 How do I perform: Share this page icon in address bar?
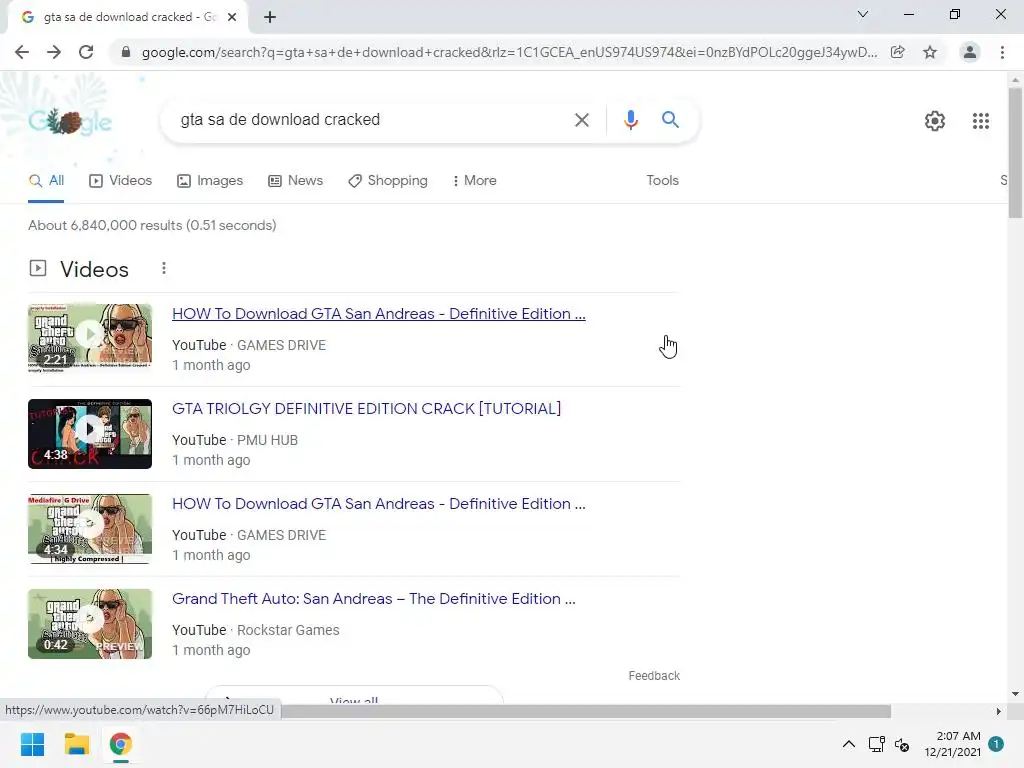[x=898, y=52]
